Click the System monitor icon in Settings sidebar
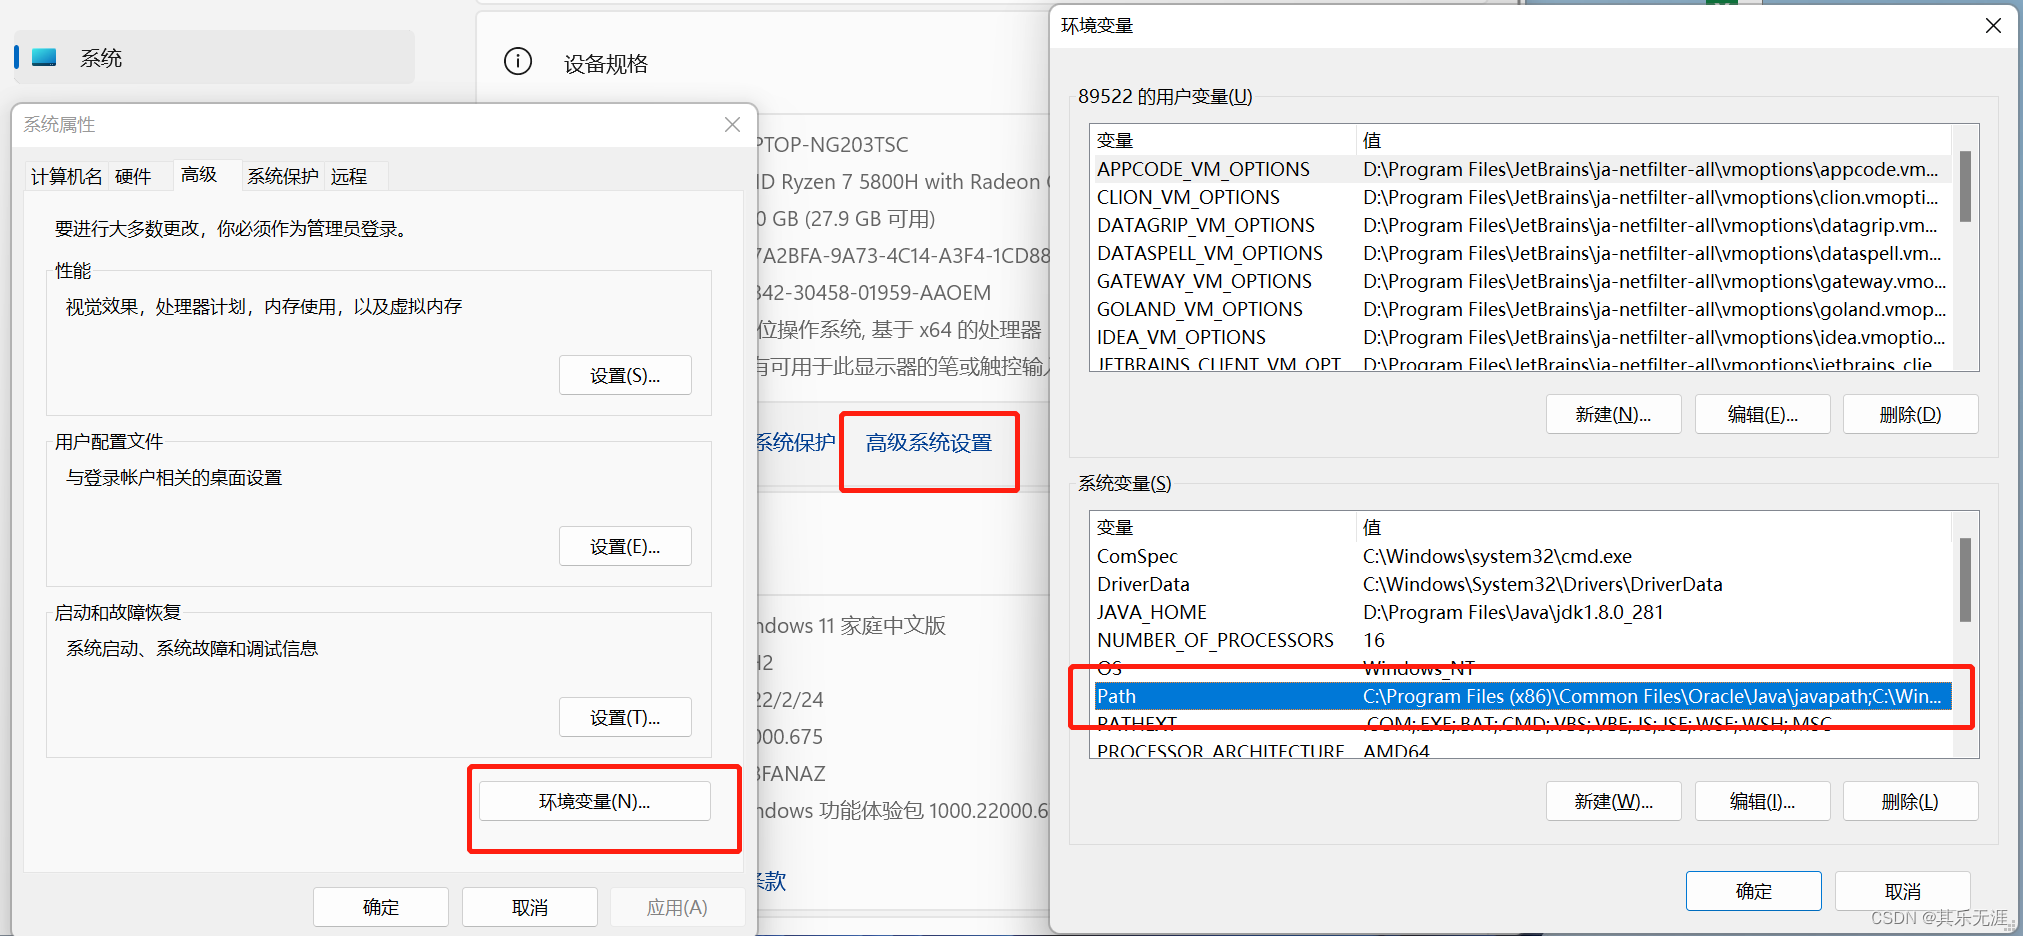The height and width of the screenshot is (936, 2023). [44, 58]
